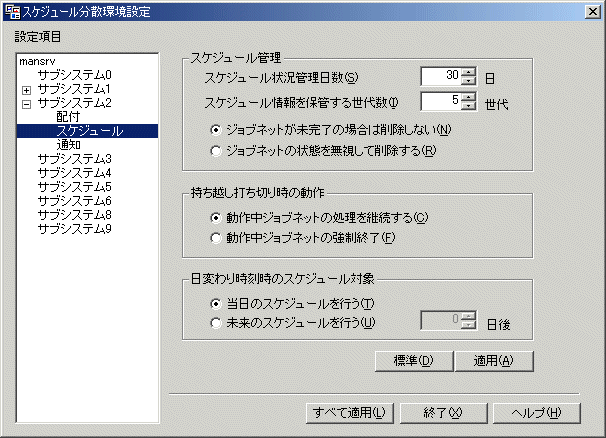Select サブシステム8 in the tree
The height and width of the screenshot is (438, 606).
coord(75,215)
